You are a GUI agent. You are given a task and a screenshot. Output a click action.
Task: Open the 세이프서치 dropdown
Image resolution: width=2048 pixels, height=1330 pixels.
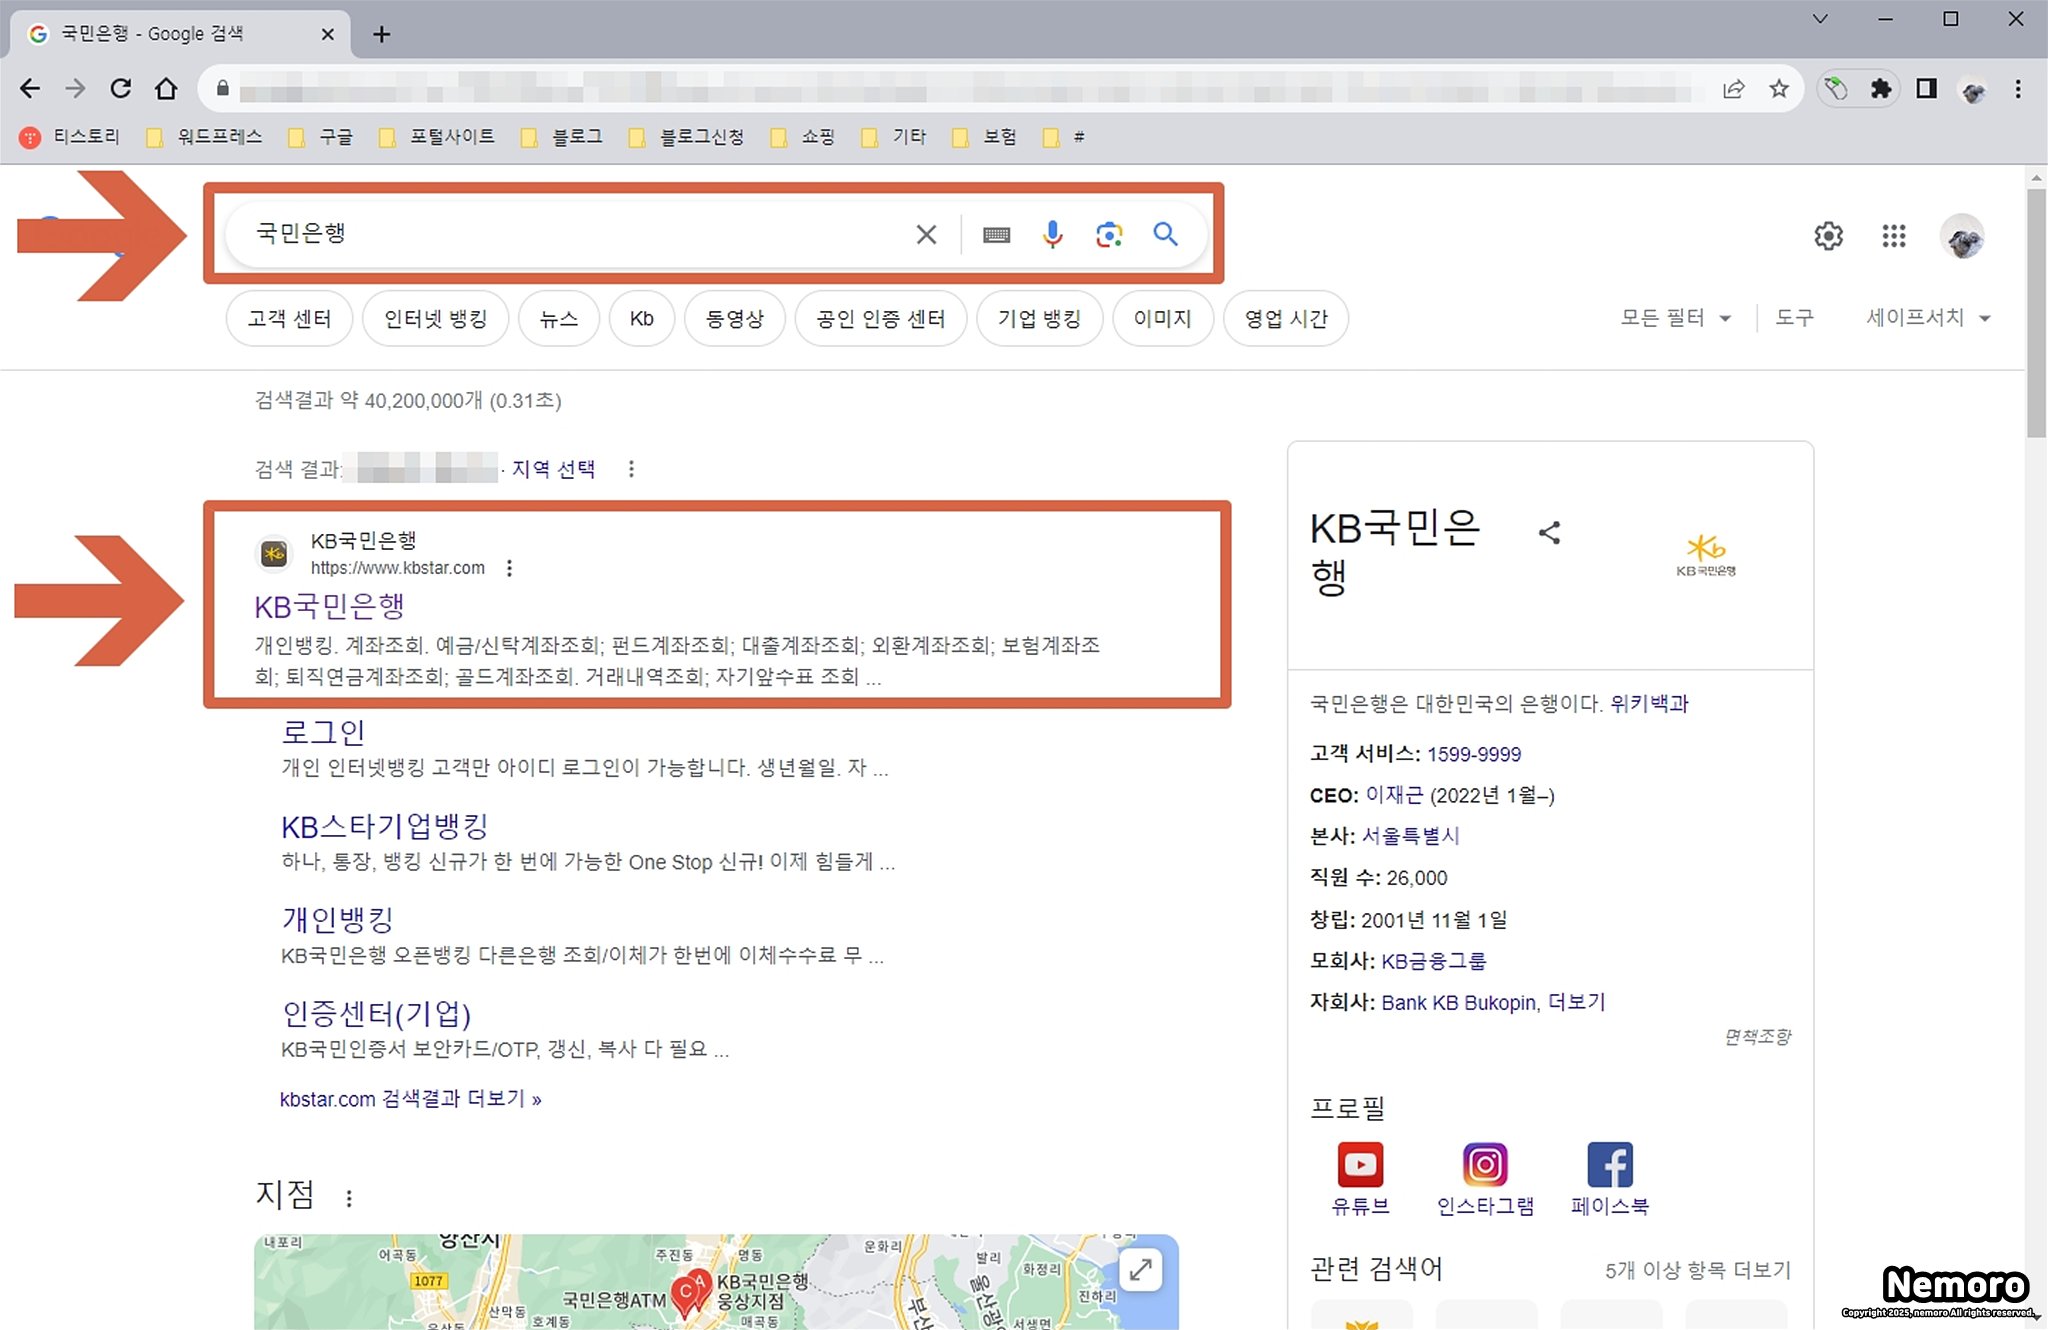tap(1927, 318)
